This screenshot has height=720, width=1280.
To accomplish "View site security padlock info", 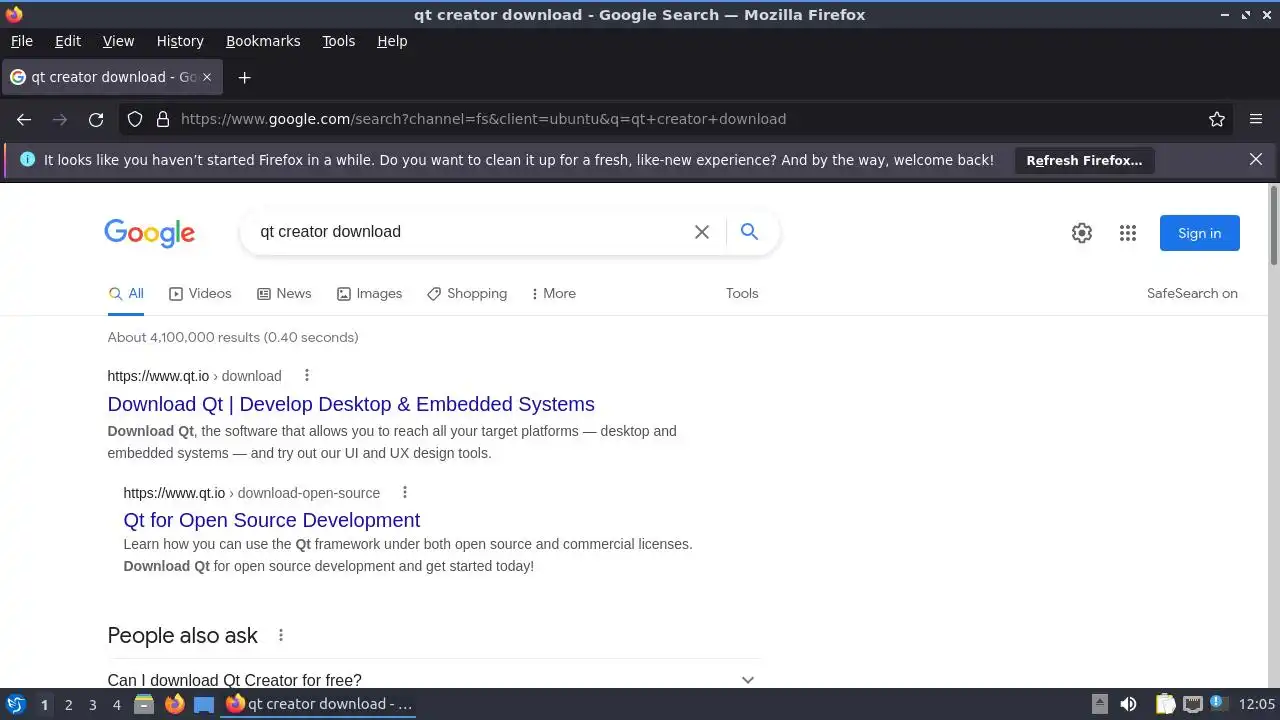I will pyautogui.click(x=163, y=119).
